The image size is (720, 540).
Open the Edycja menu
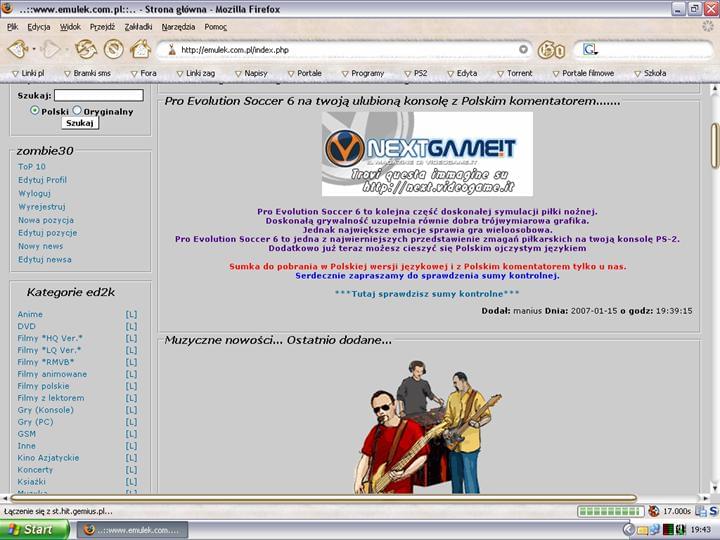pyautogui.click(x=39, y=27)
